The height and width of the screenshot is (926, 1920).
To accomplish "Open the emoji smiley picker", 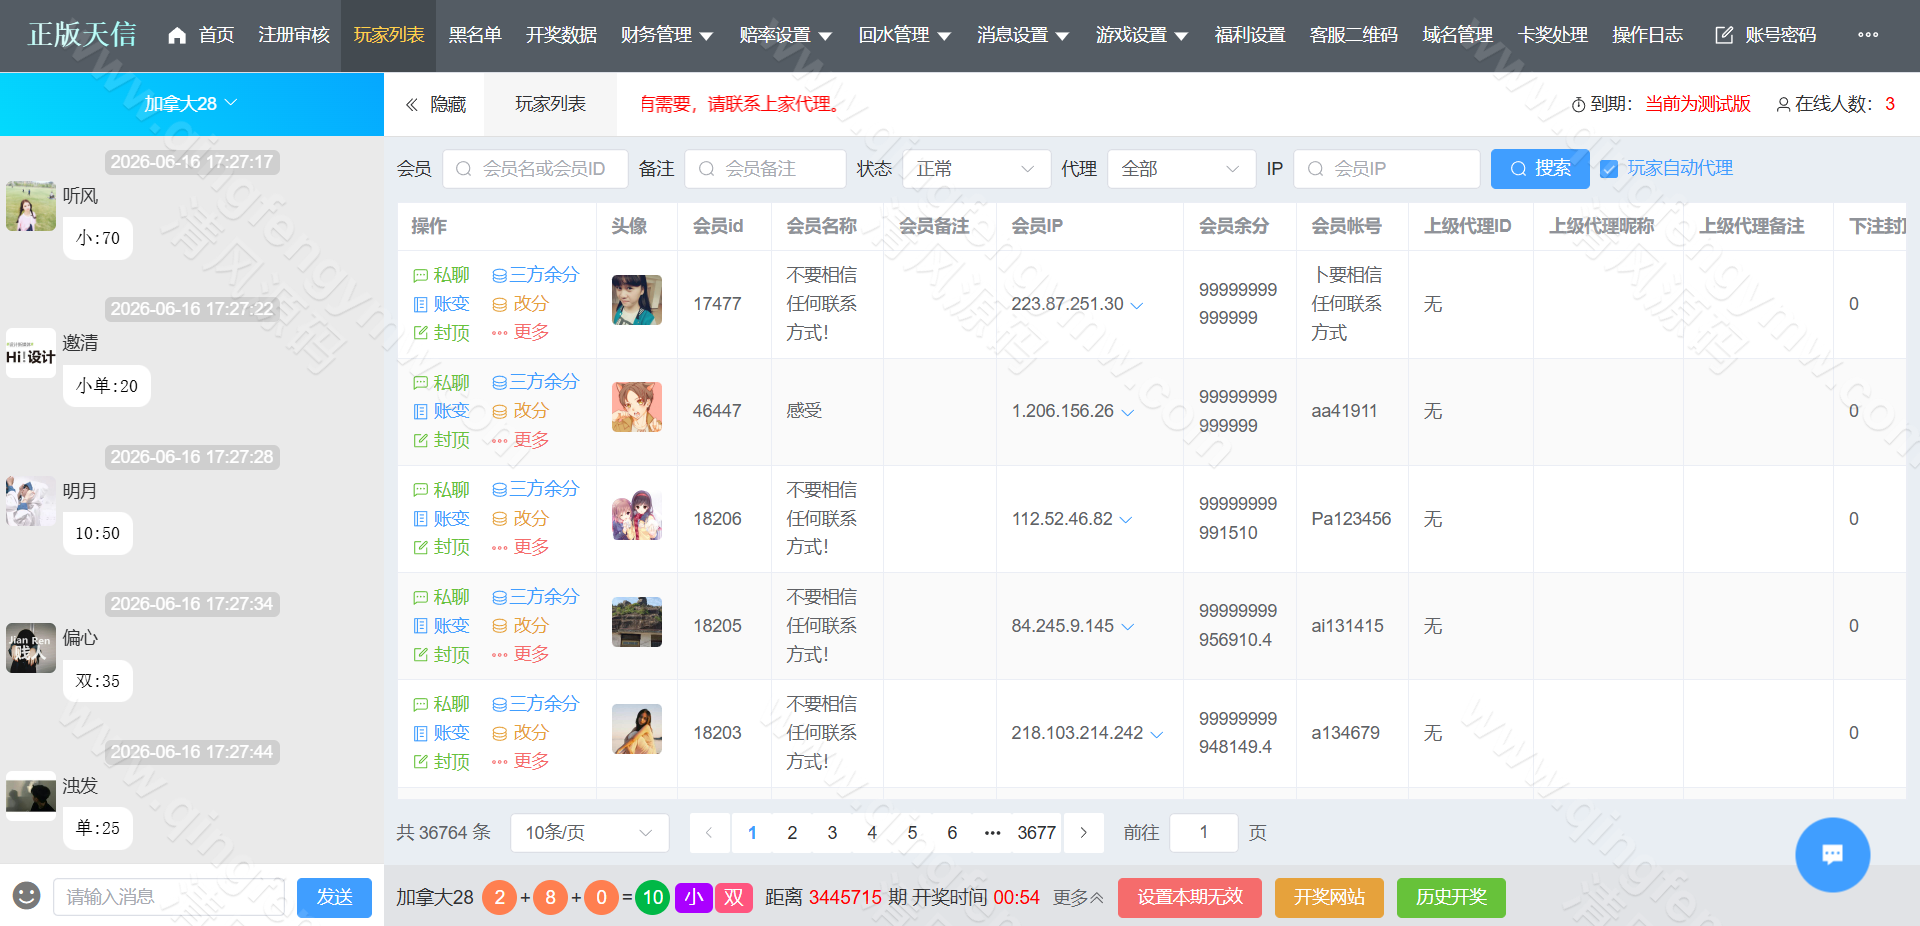I will tap(26, 895).
